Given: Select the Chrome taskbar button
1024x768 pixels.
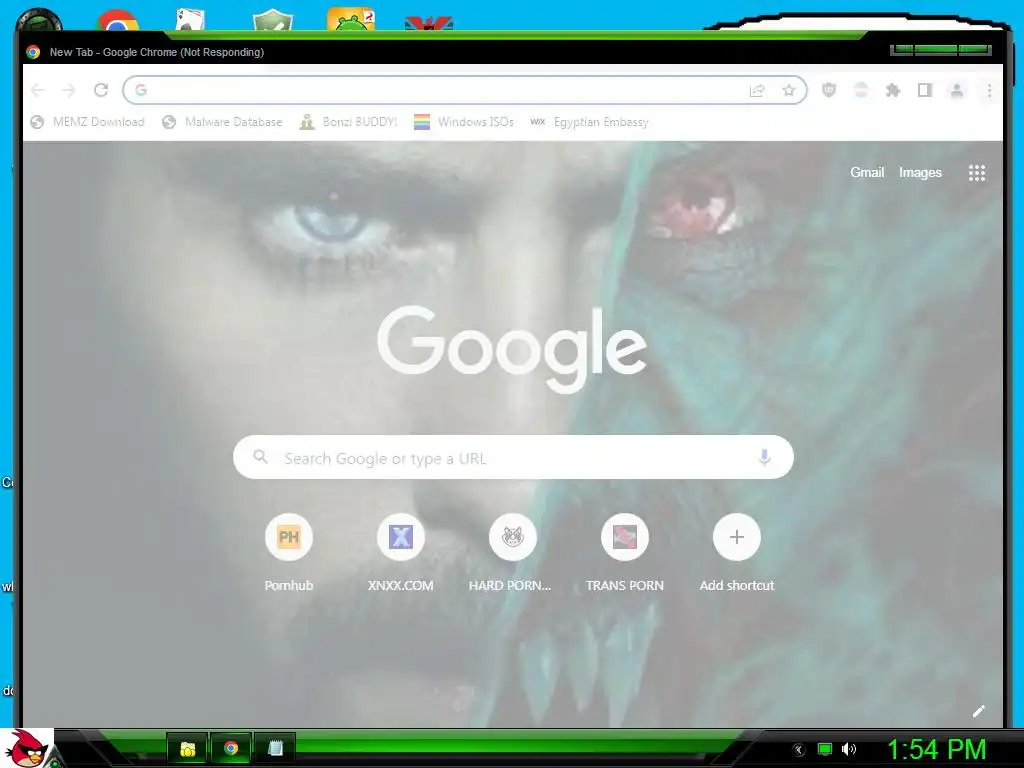Looking at the screenshot, I should (x=231, y=748).
